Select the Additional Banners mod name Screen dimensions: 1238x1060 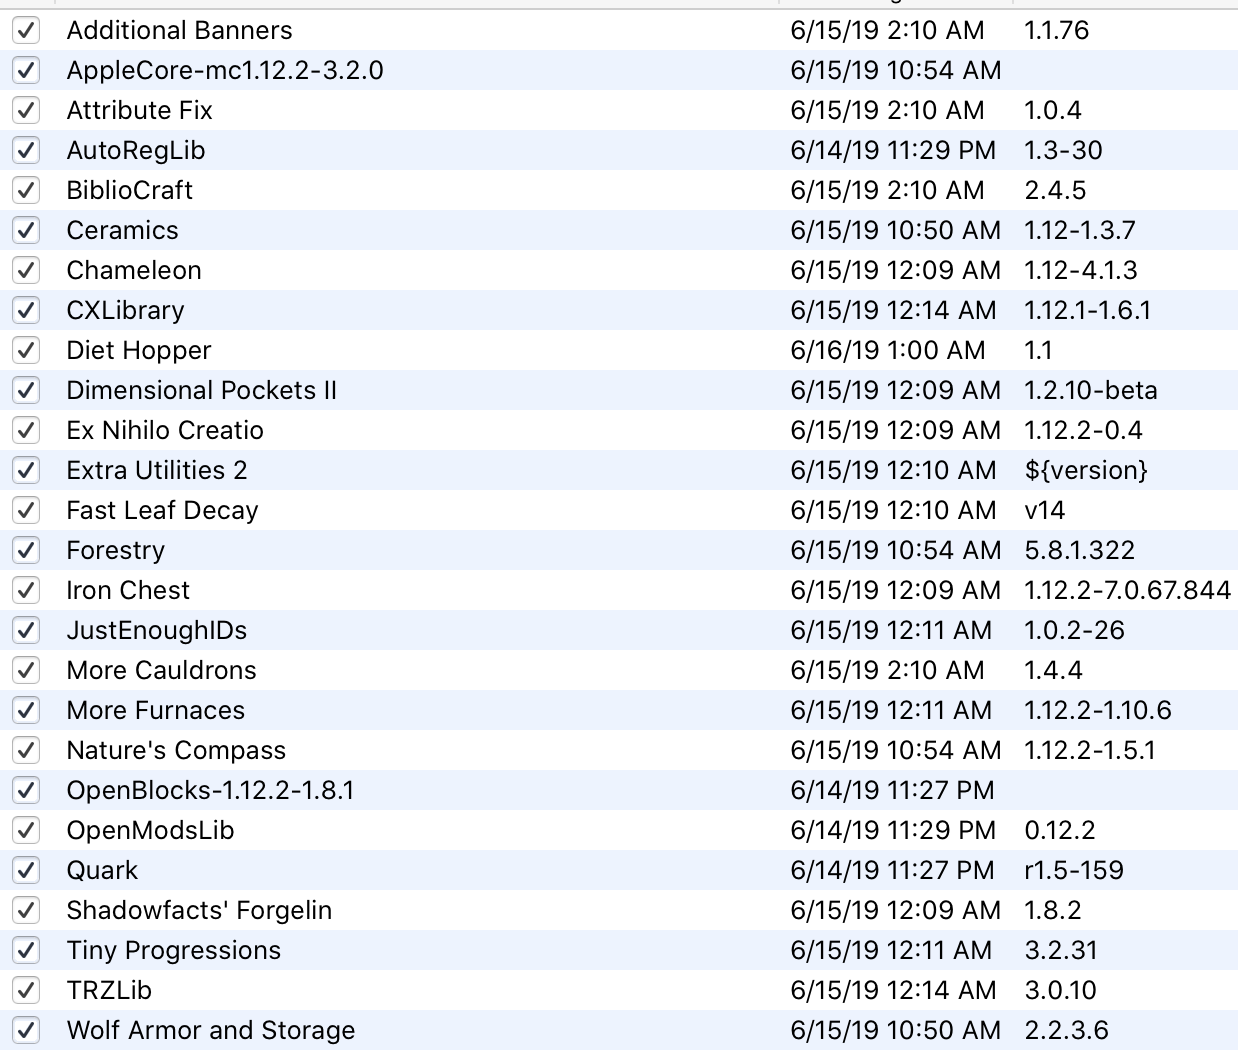180,30
